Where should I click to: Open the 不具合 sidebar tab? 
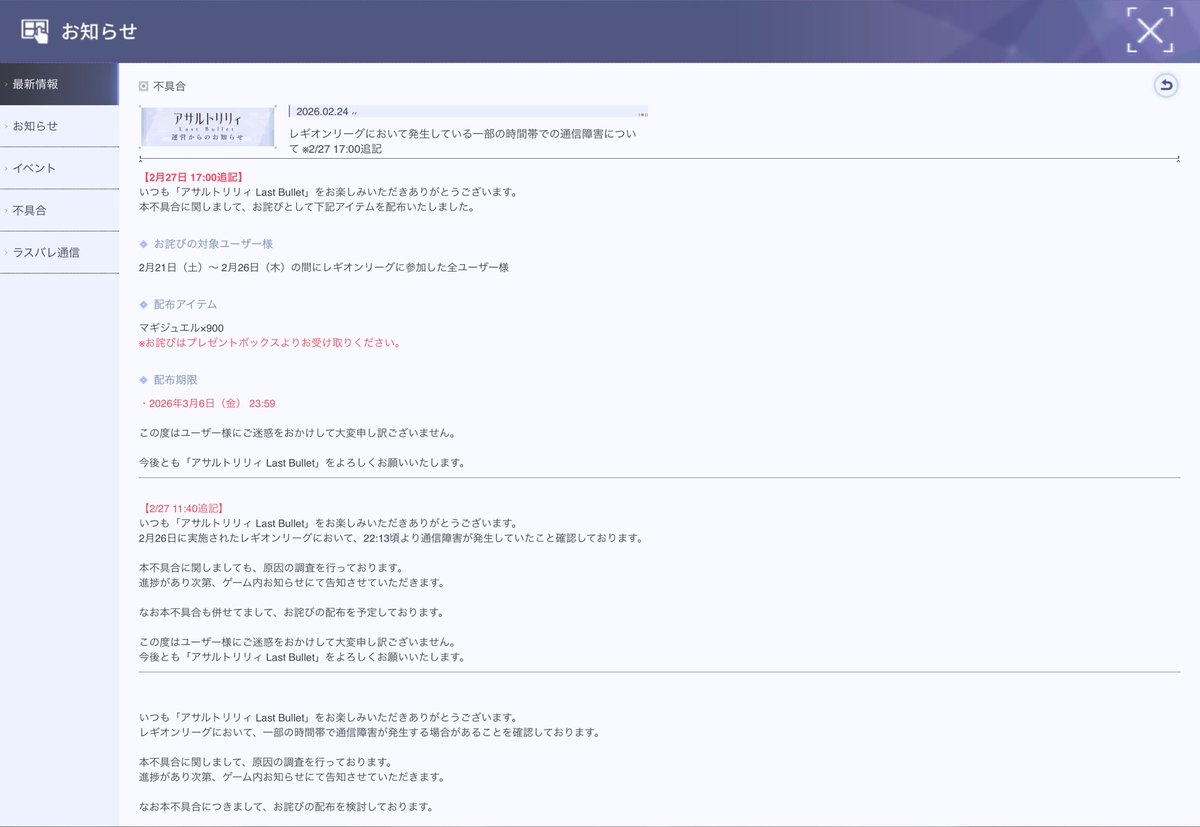click(59, 210)
